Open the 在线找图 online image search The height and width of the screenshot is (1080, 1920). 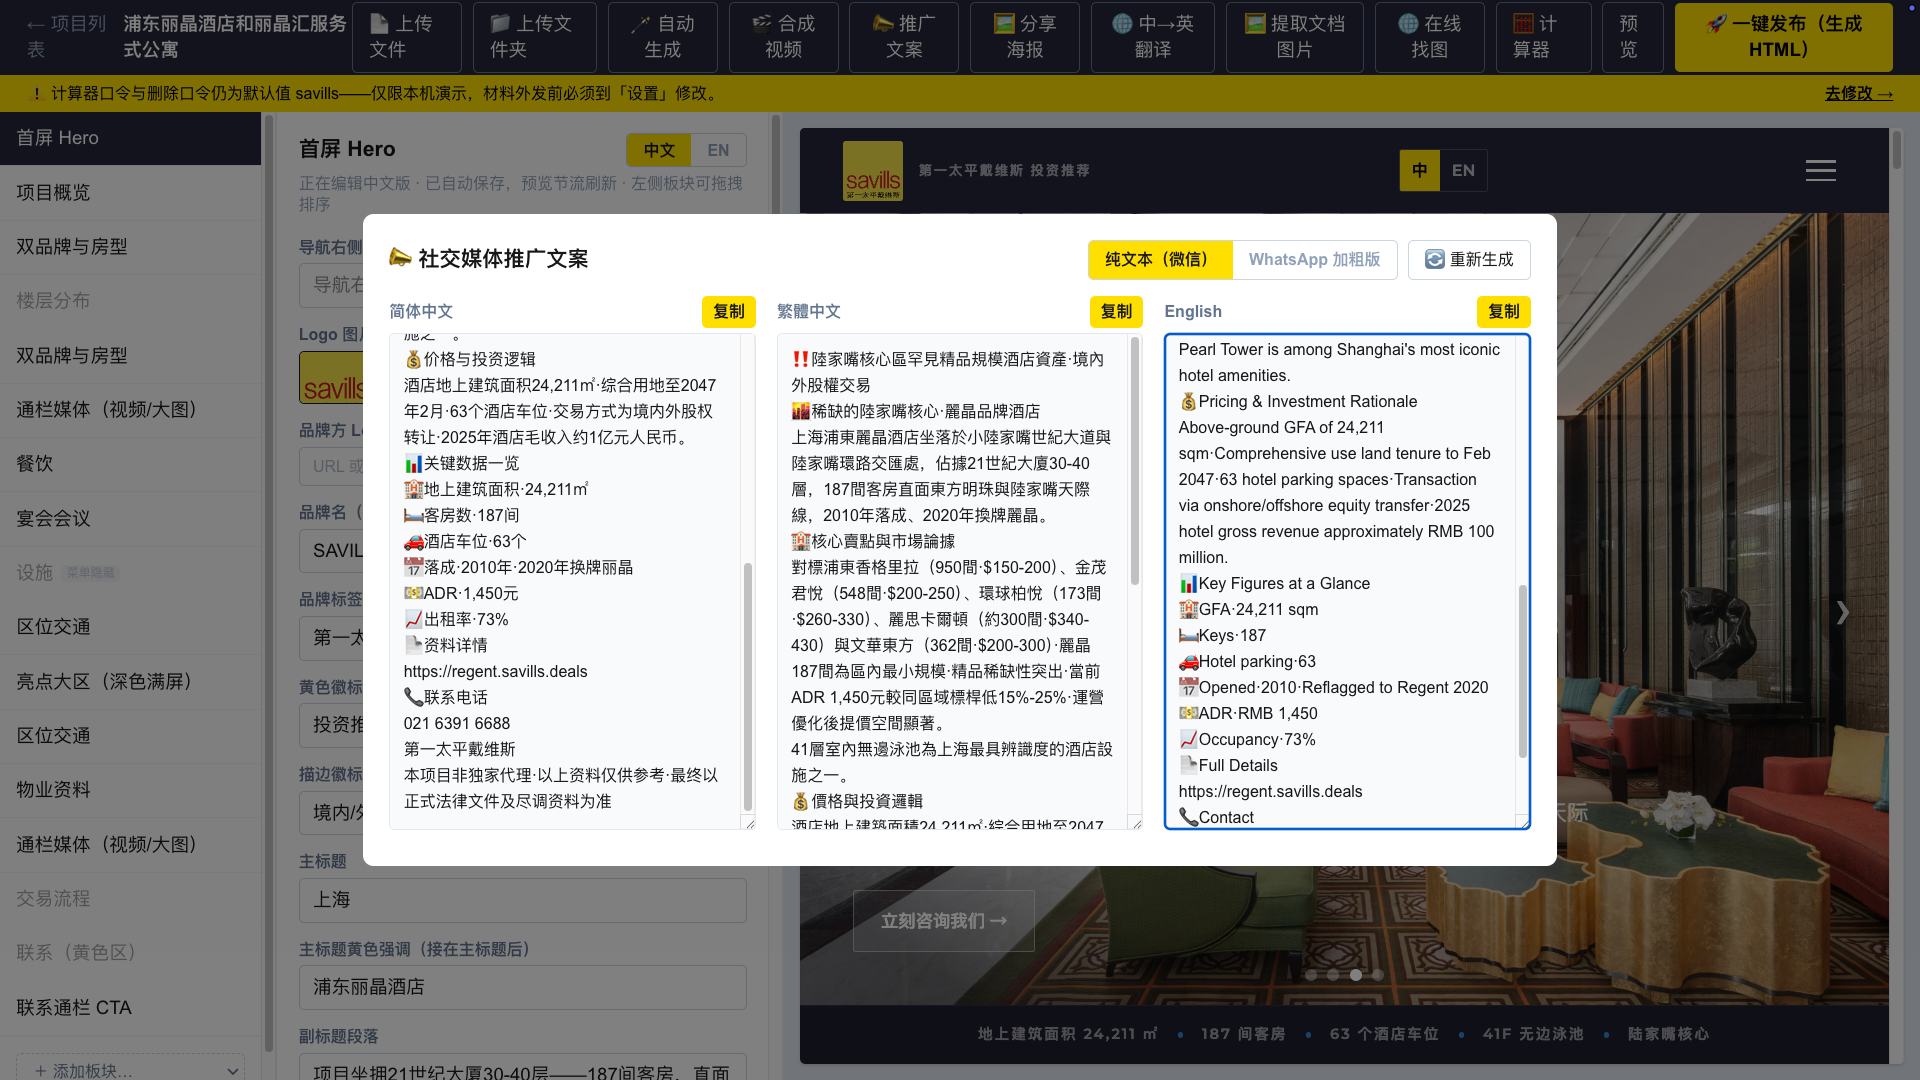(1429, 37)
